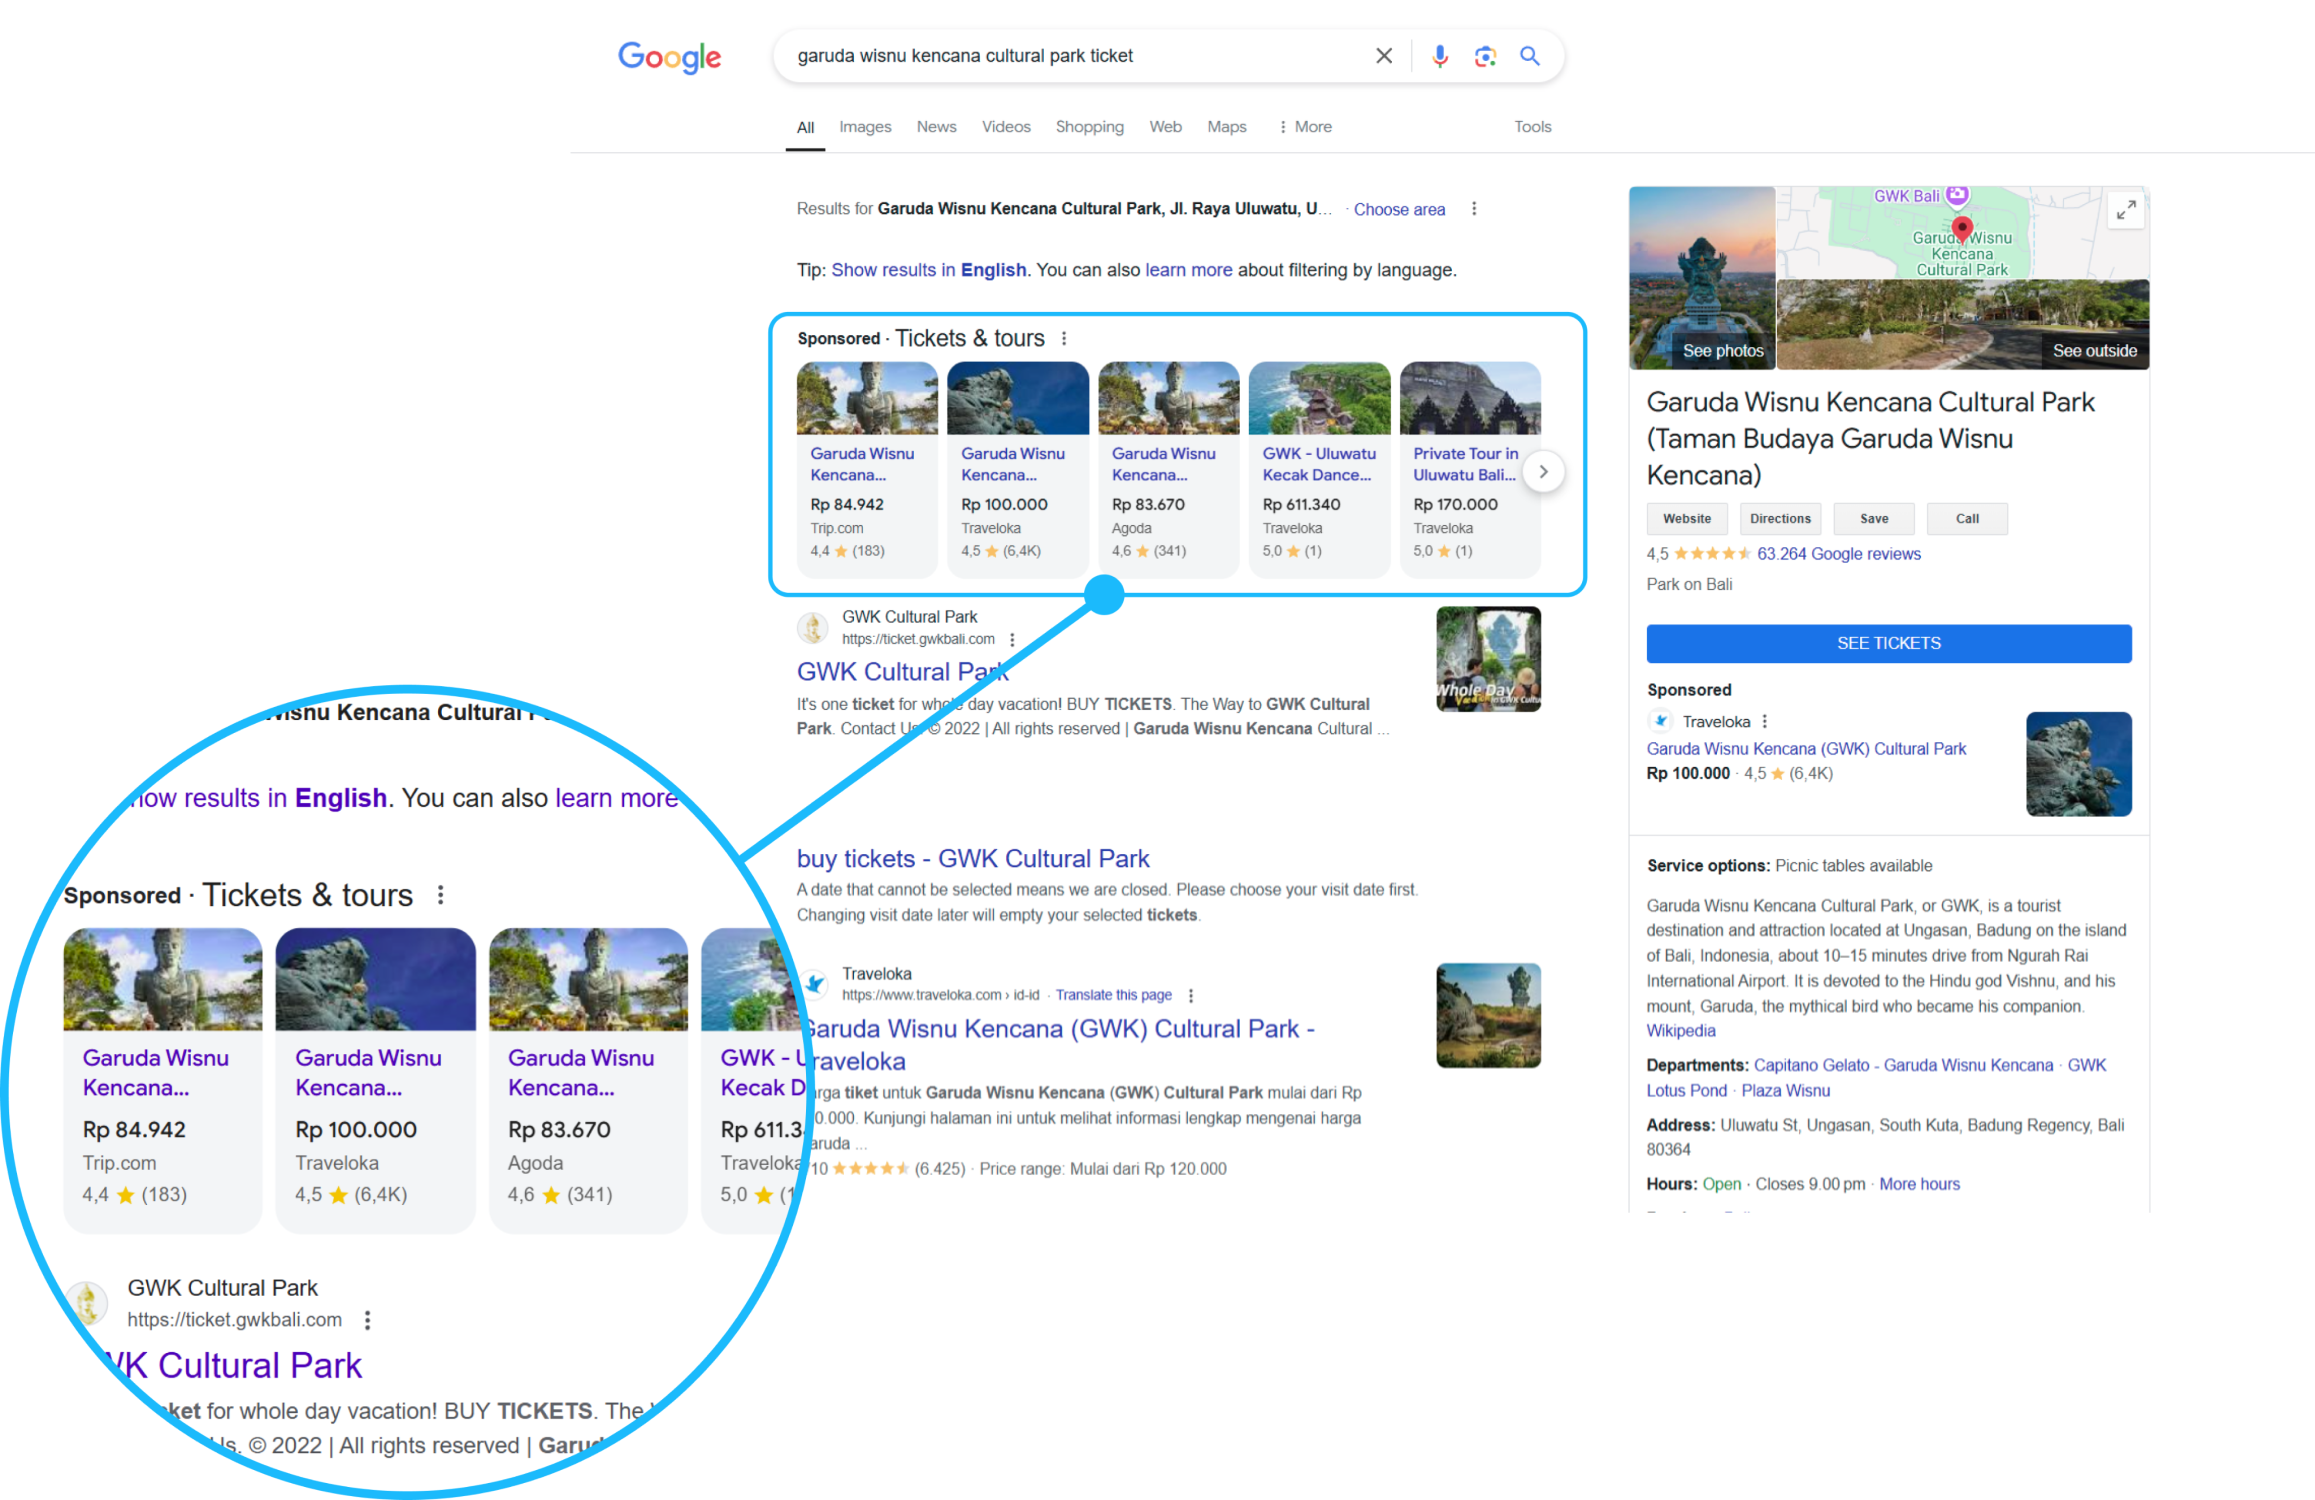Start voice search with microphone icon
This screenshot has width=2315, height=1500.
(x=1439, y=56)
